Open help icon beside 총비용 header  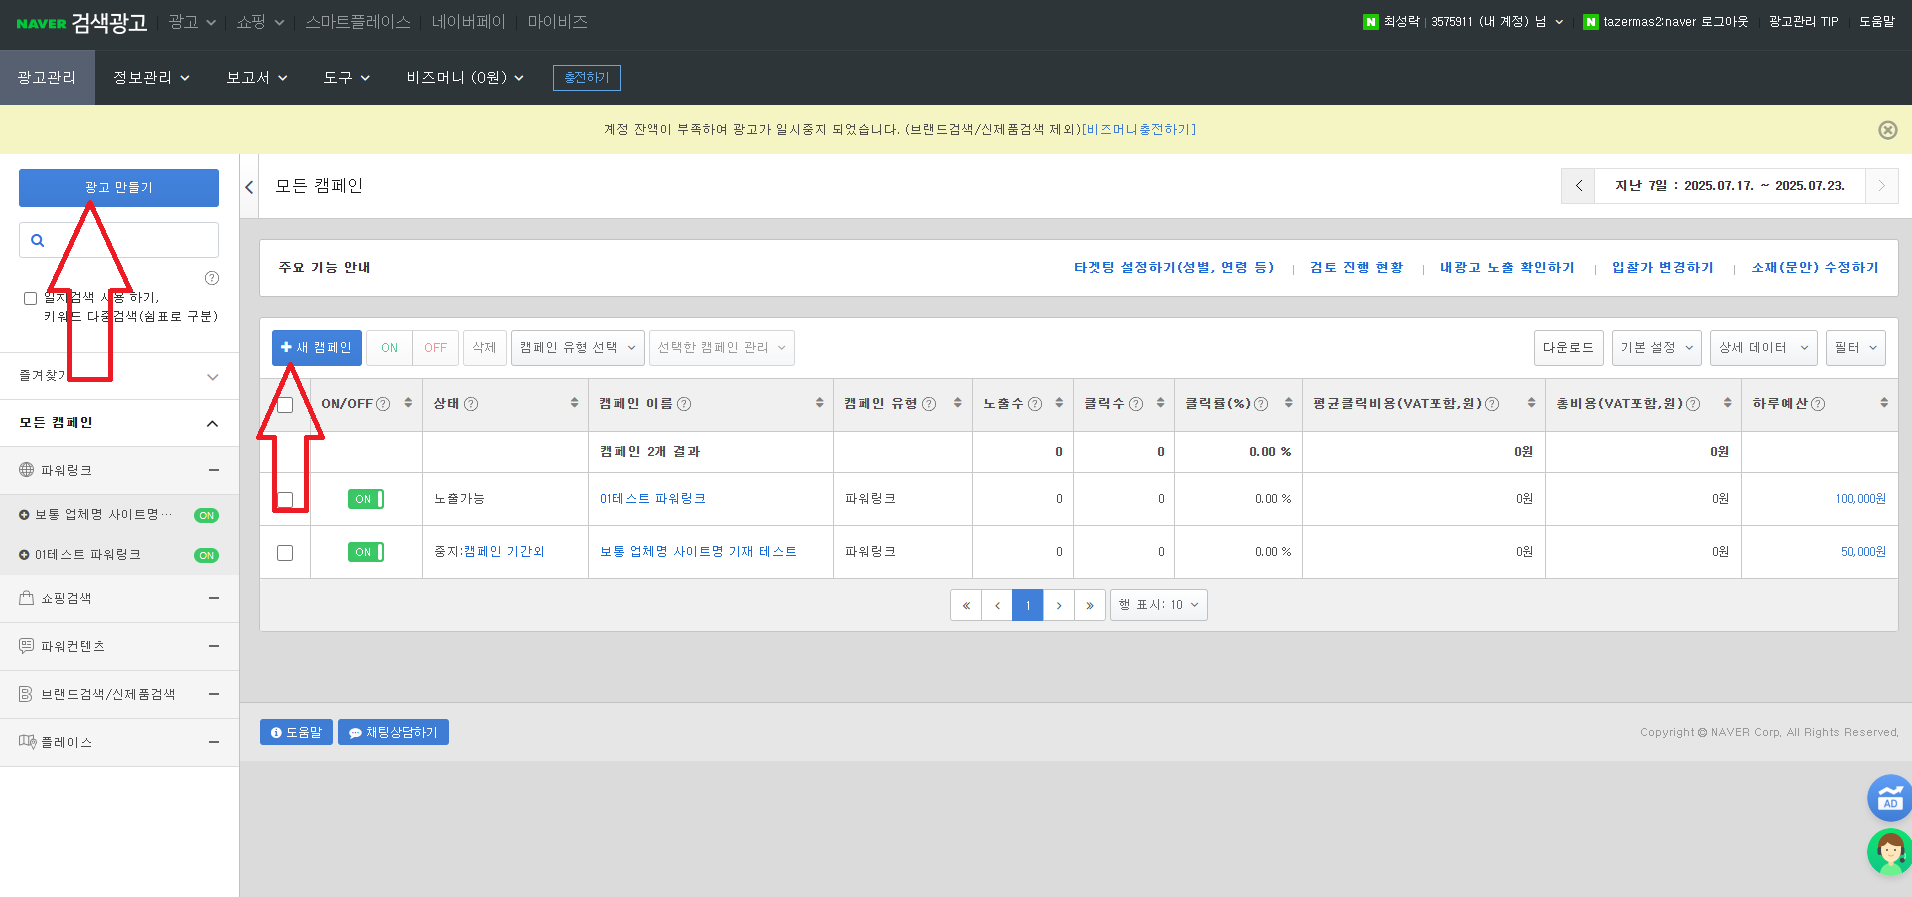1693,404
